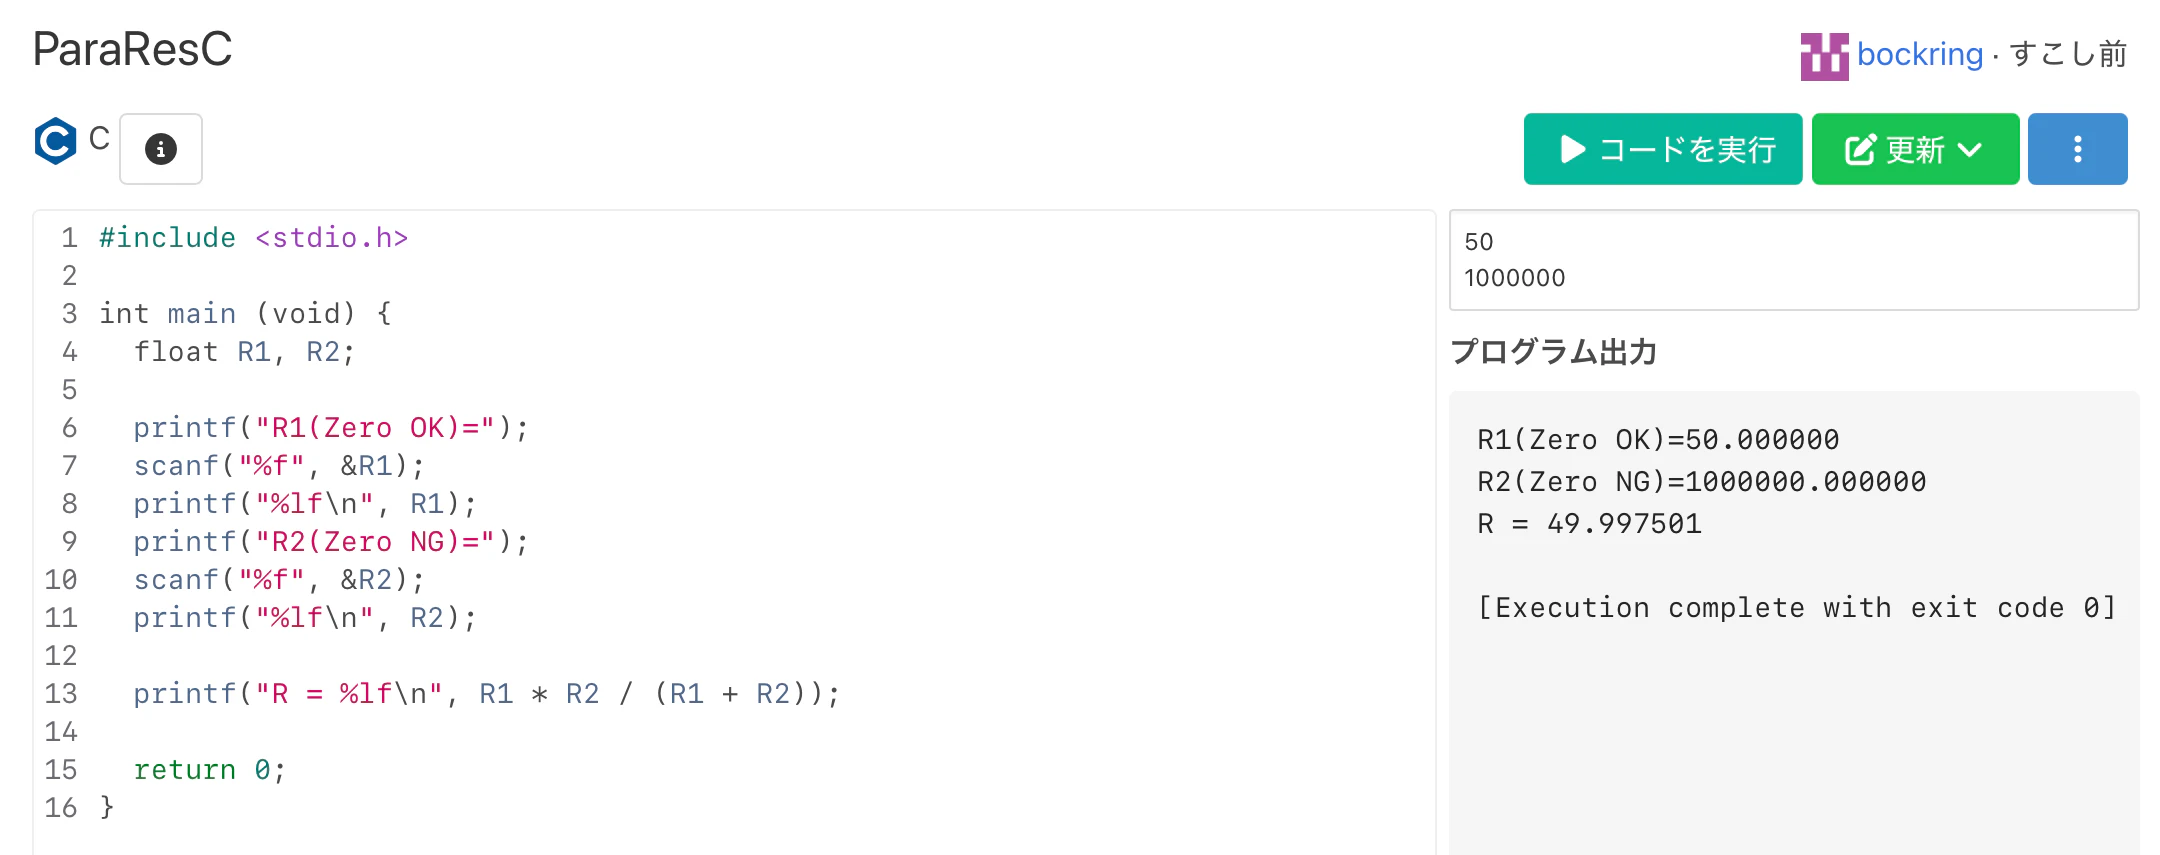
Task: Run the code with コードを実行 button
Action: (x=1663, y=149)
